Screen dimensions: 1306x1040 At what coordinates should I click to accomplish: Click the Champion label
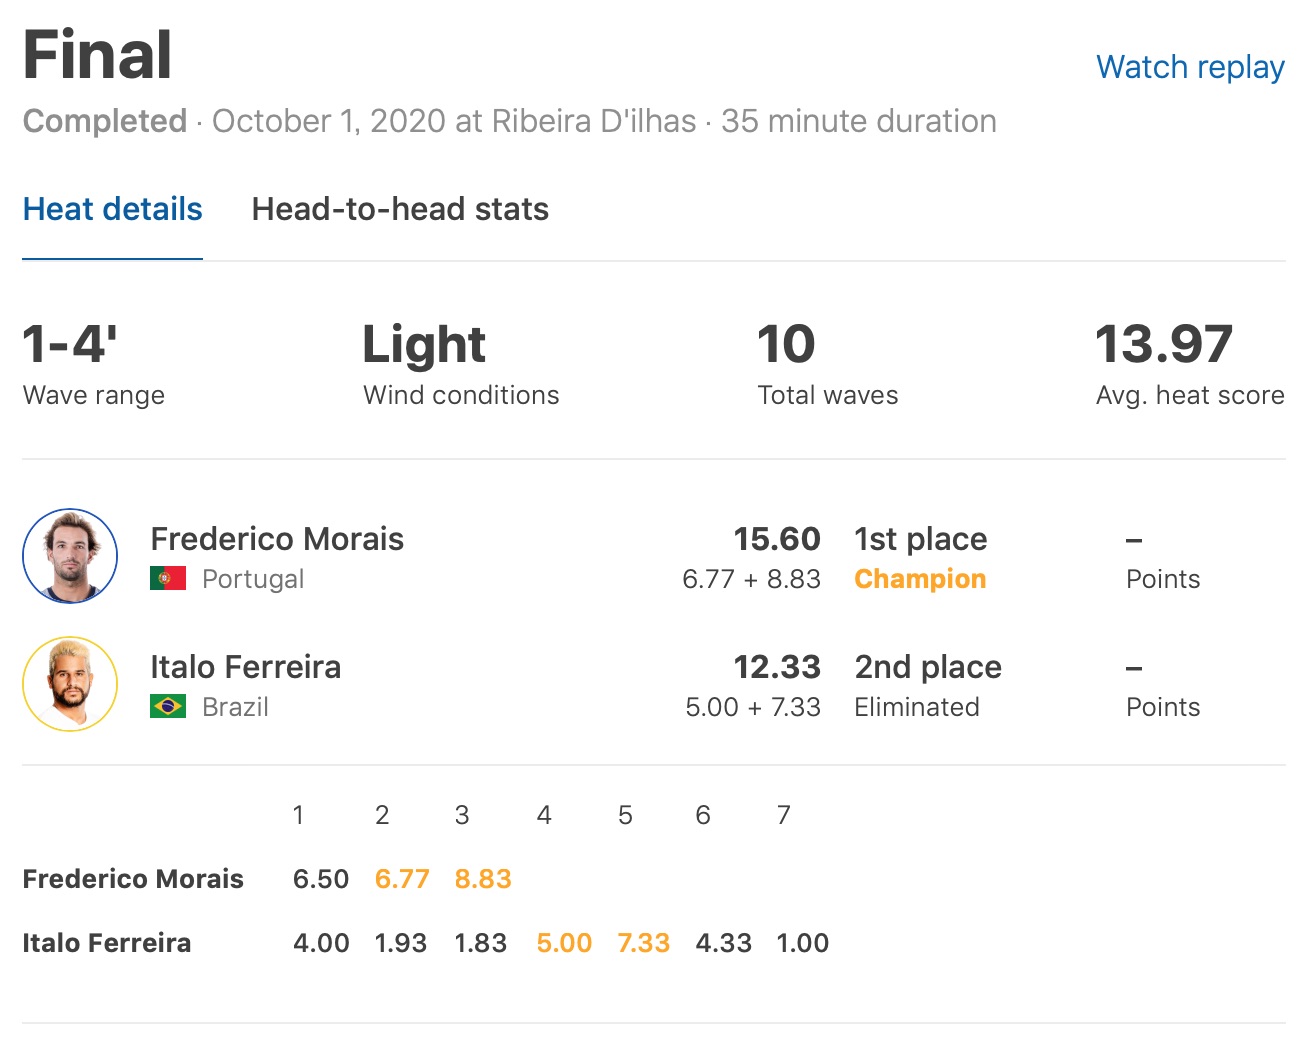pos(920,579)
